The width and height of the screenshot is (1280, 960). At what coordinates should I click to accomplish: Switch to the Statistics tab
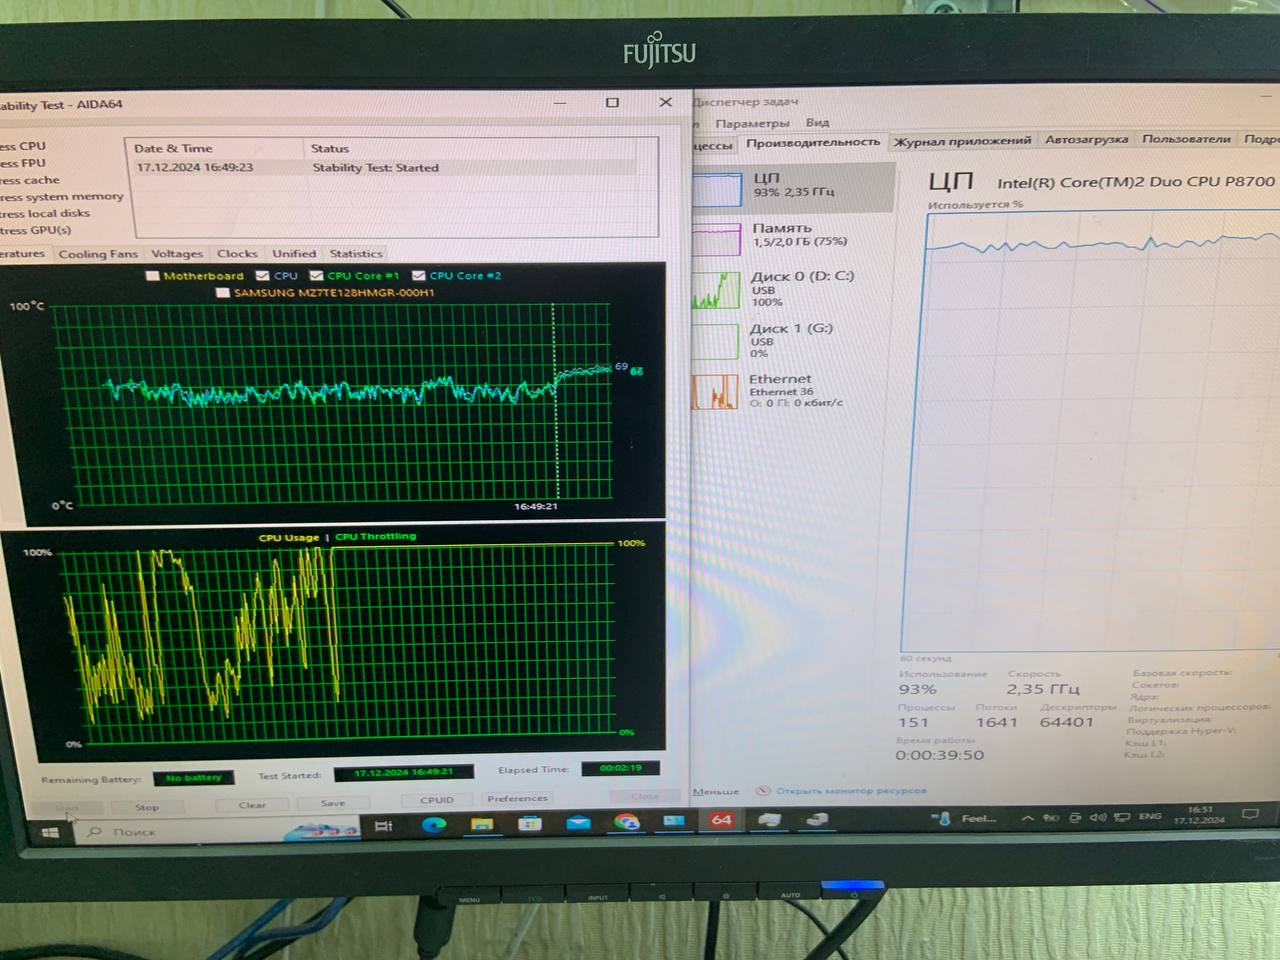356,254
